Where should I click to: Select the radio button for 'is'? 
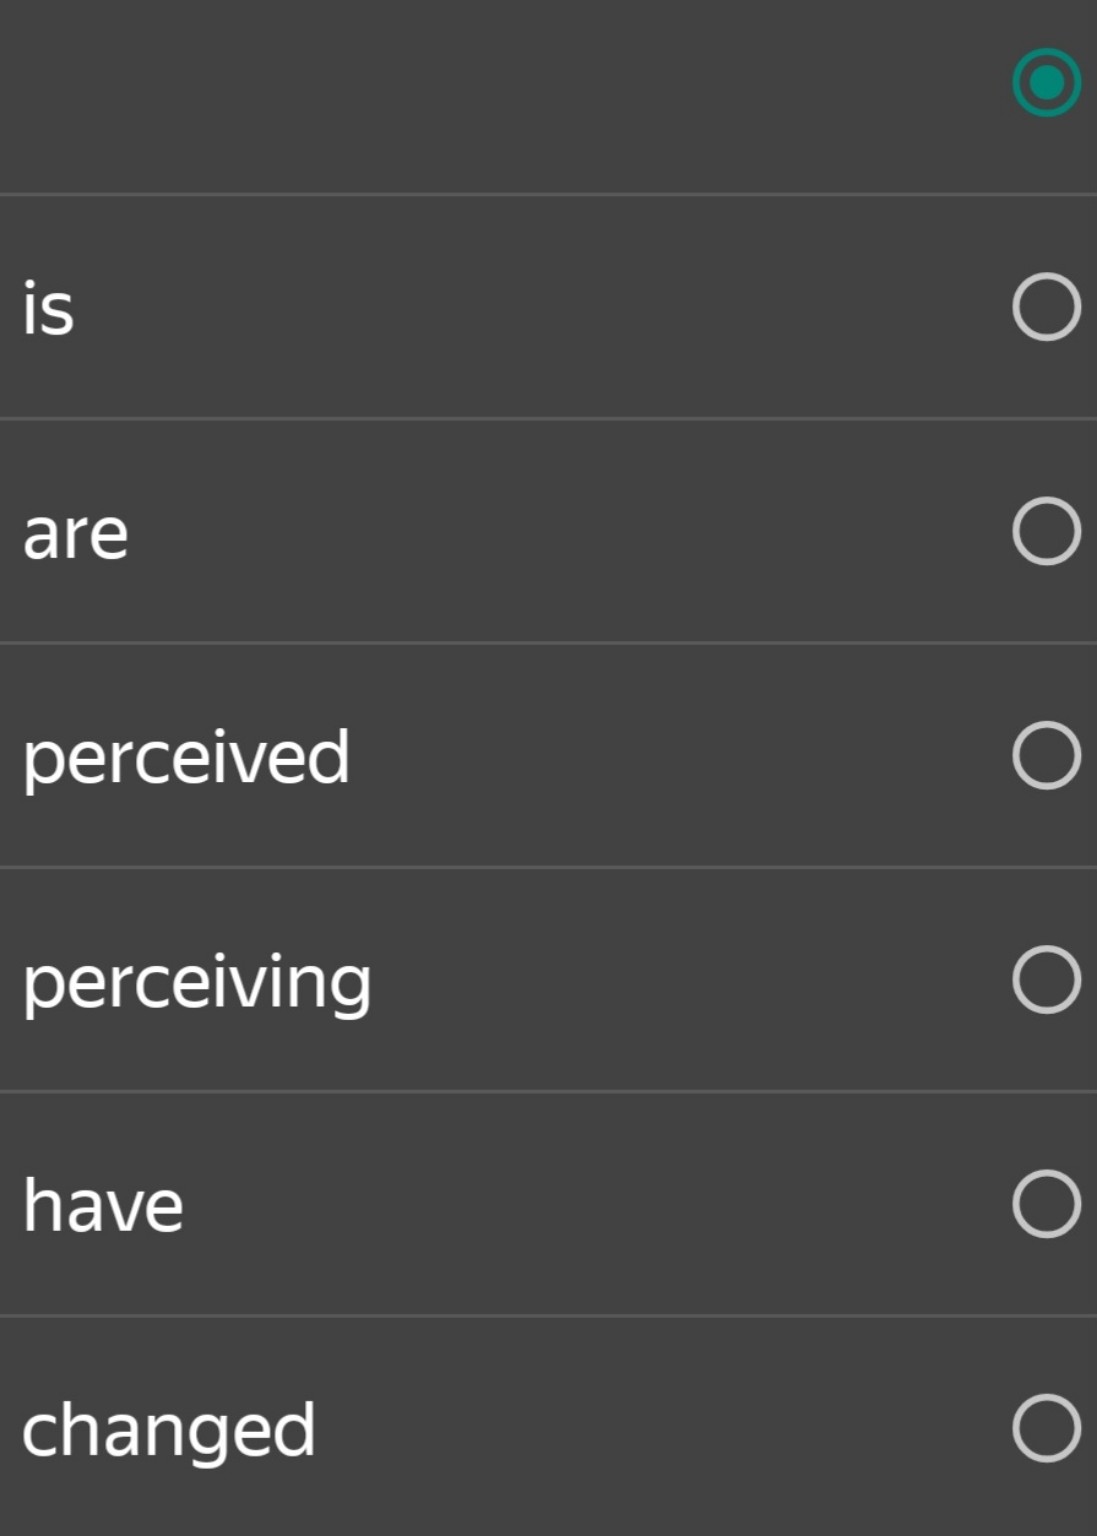click(1046, 307)
